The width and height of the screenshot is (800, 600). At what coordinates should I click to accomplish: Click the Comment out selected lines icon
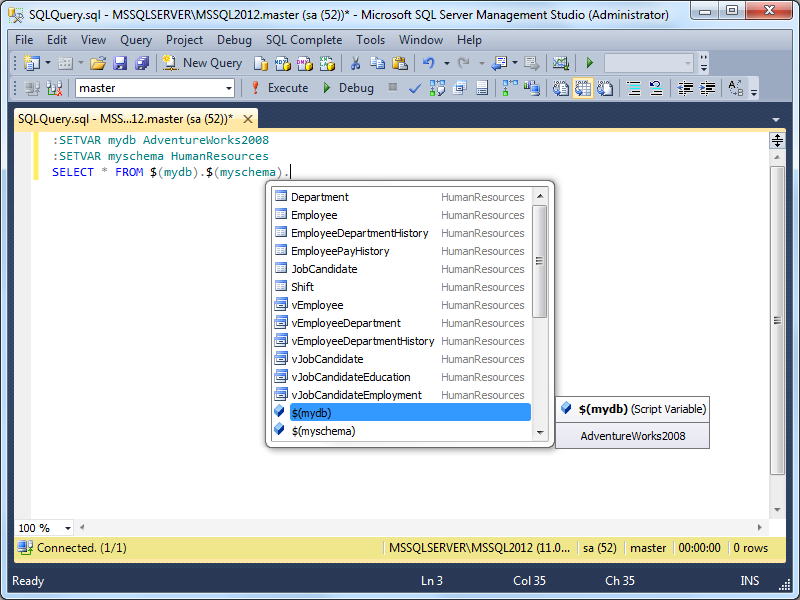[x=634, y=88]
